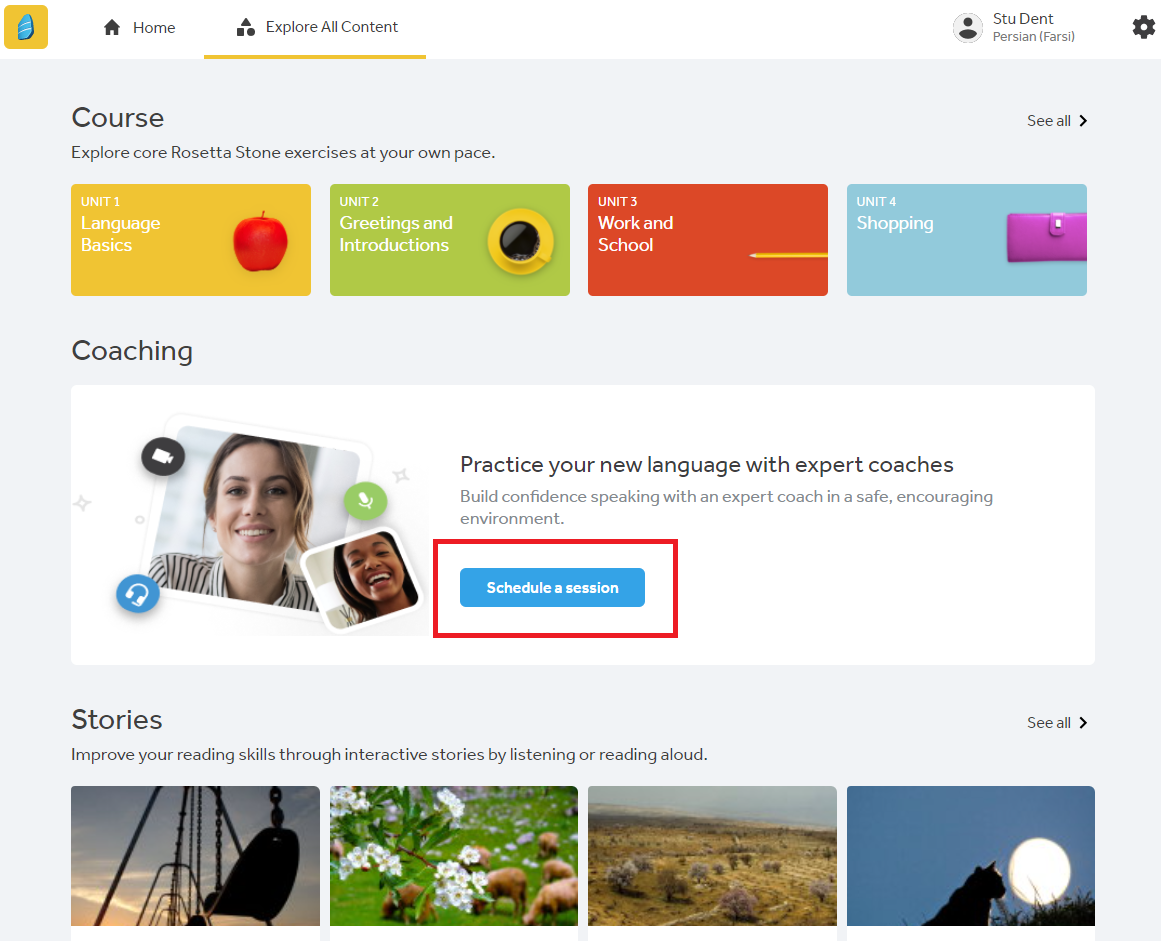
Task: Click the coffee cup on Unit 2
Action: [x=520, y=241]
